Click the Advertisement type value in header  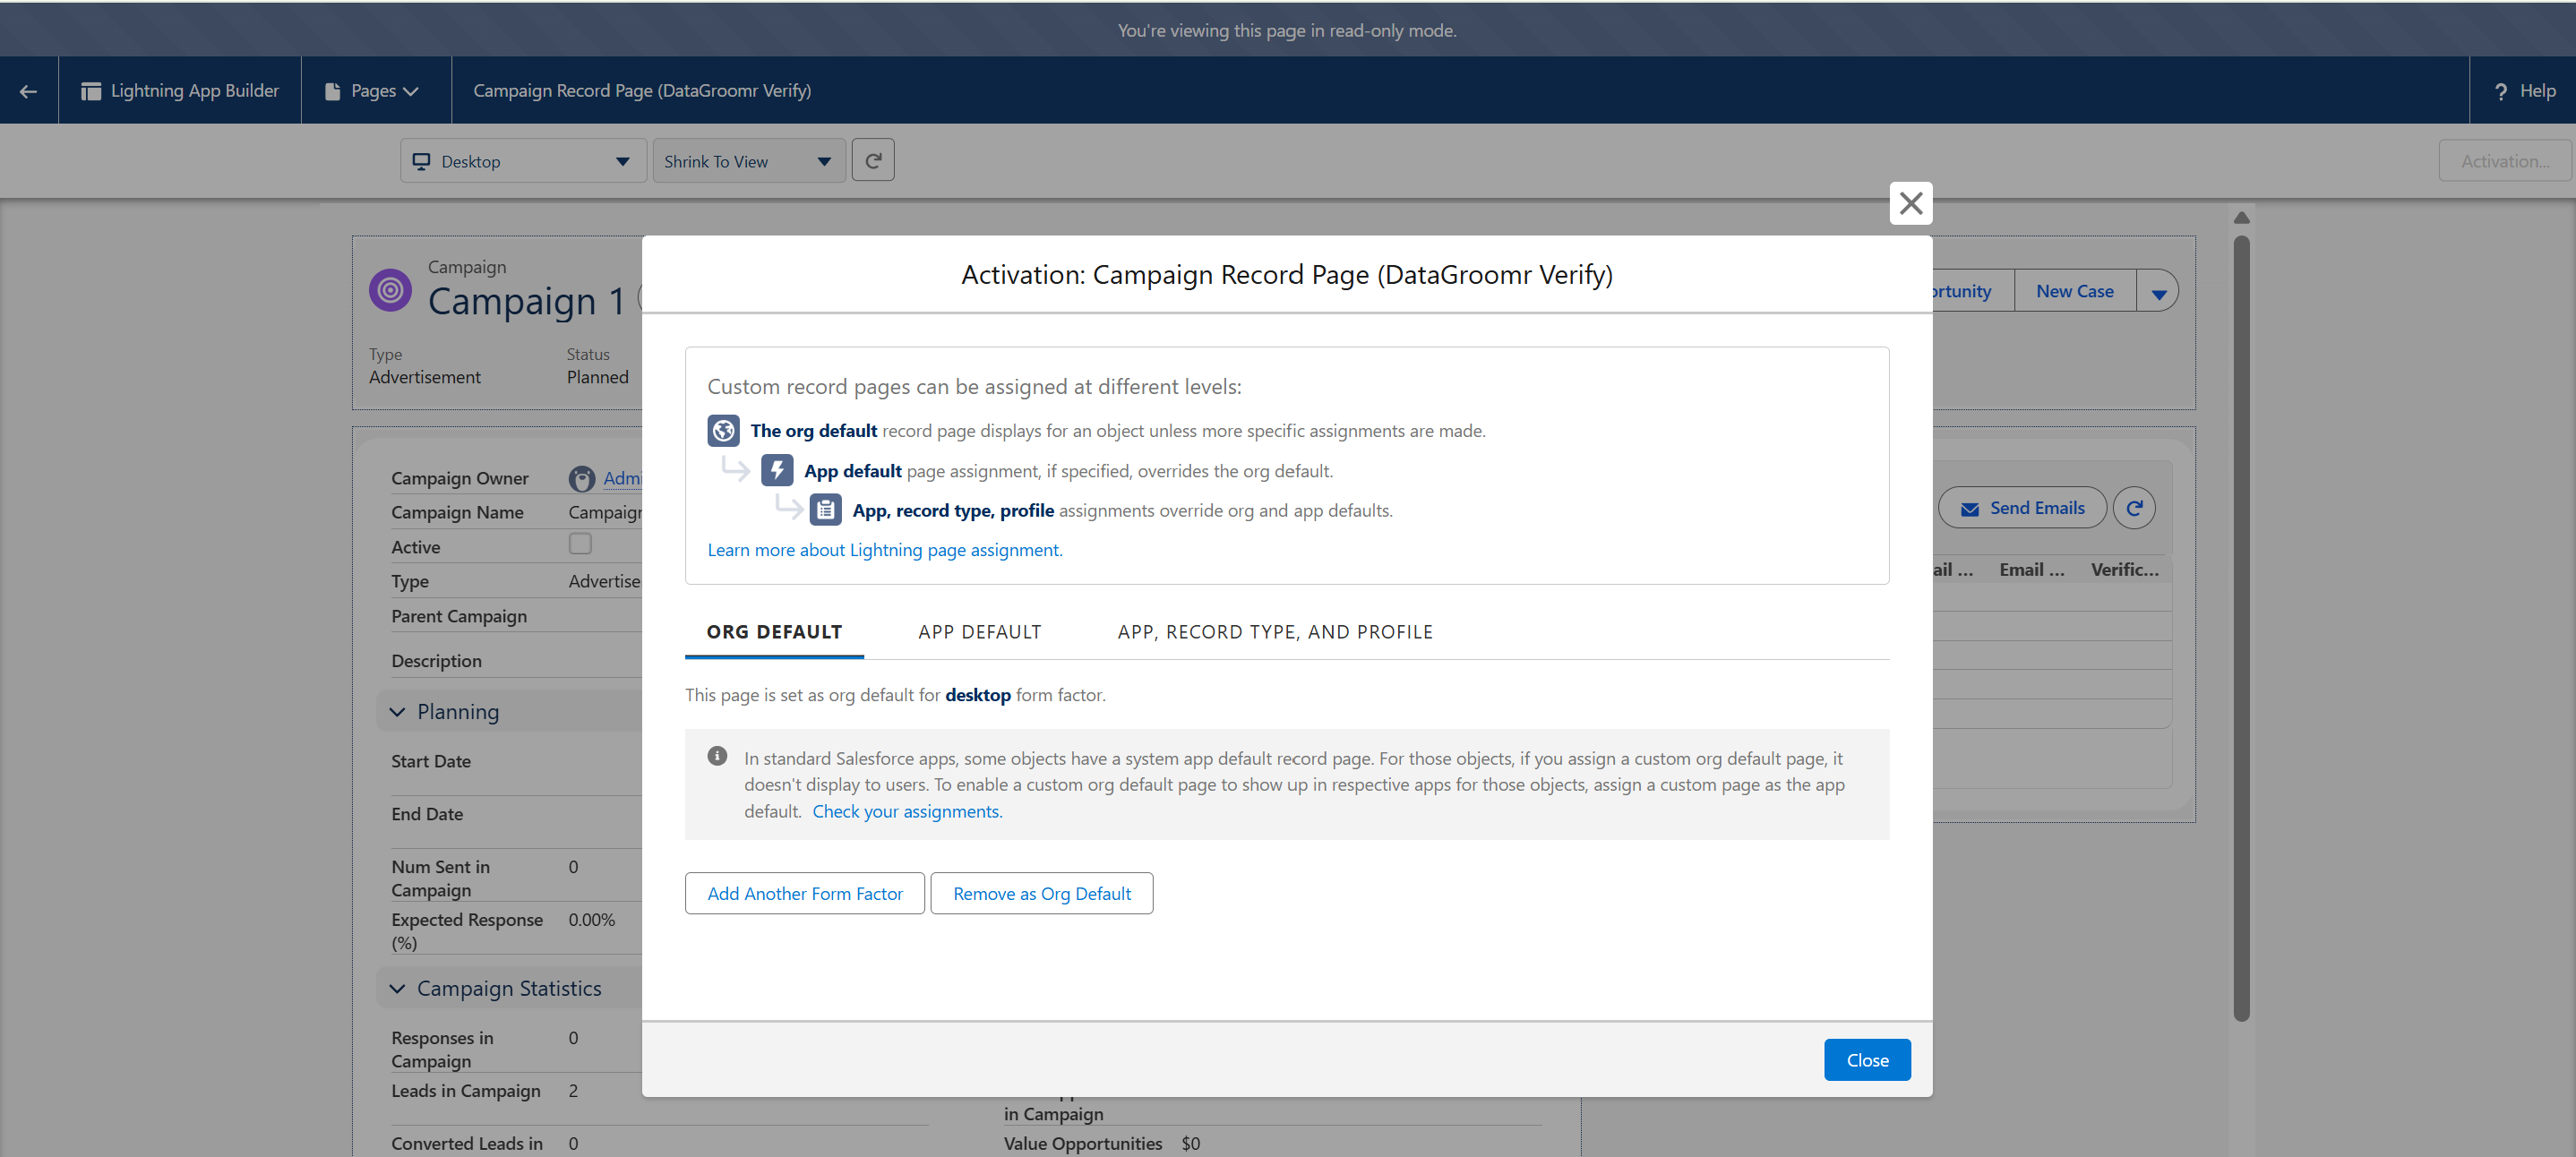pyautogui.click(x=425, y=377)
